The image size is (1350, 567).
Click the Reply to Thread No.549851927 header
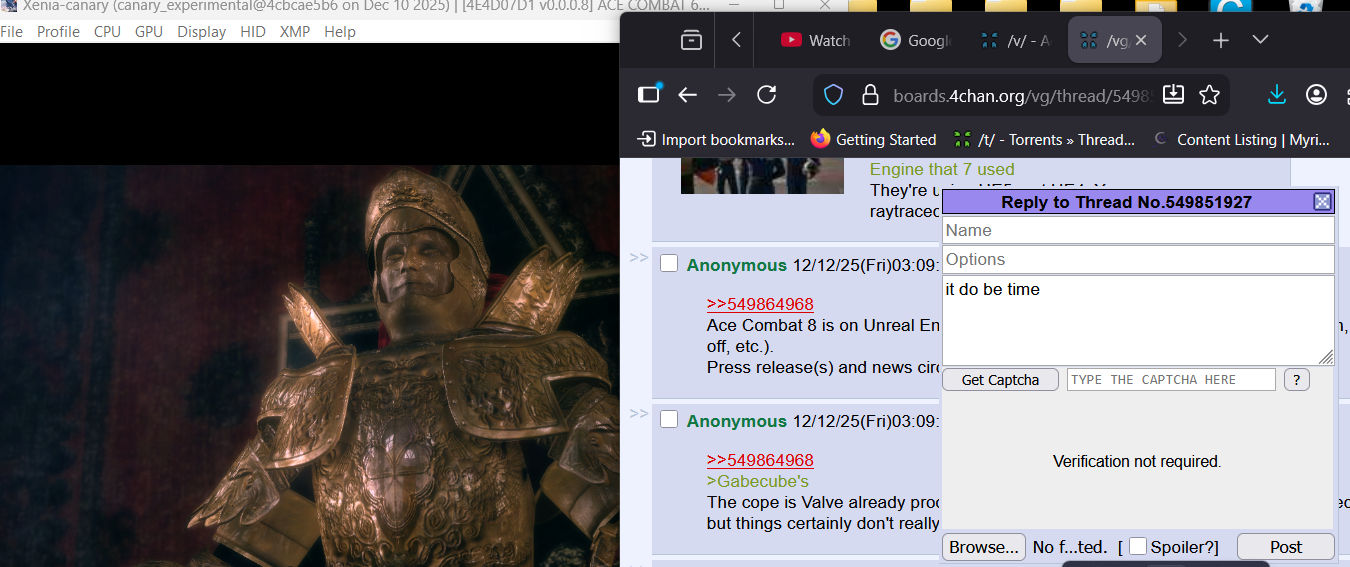coord(1126,202)
